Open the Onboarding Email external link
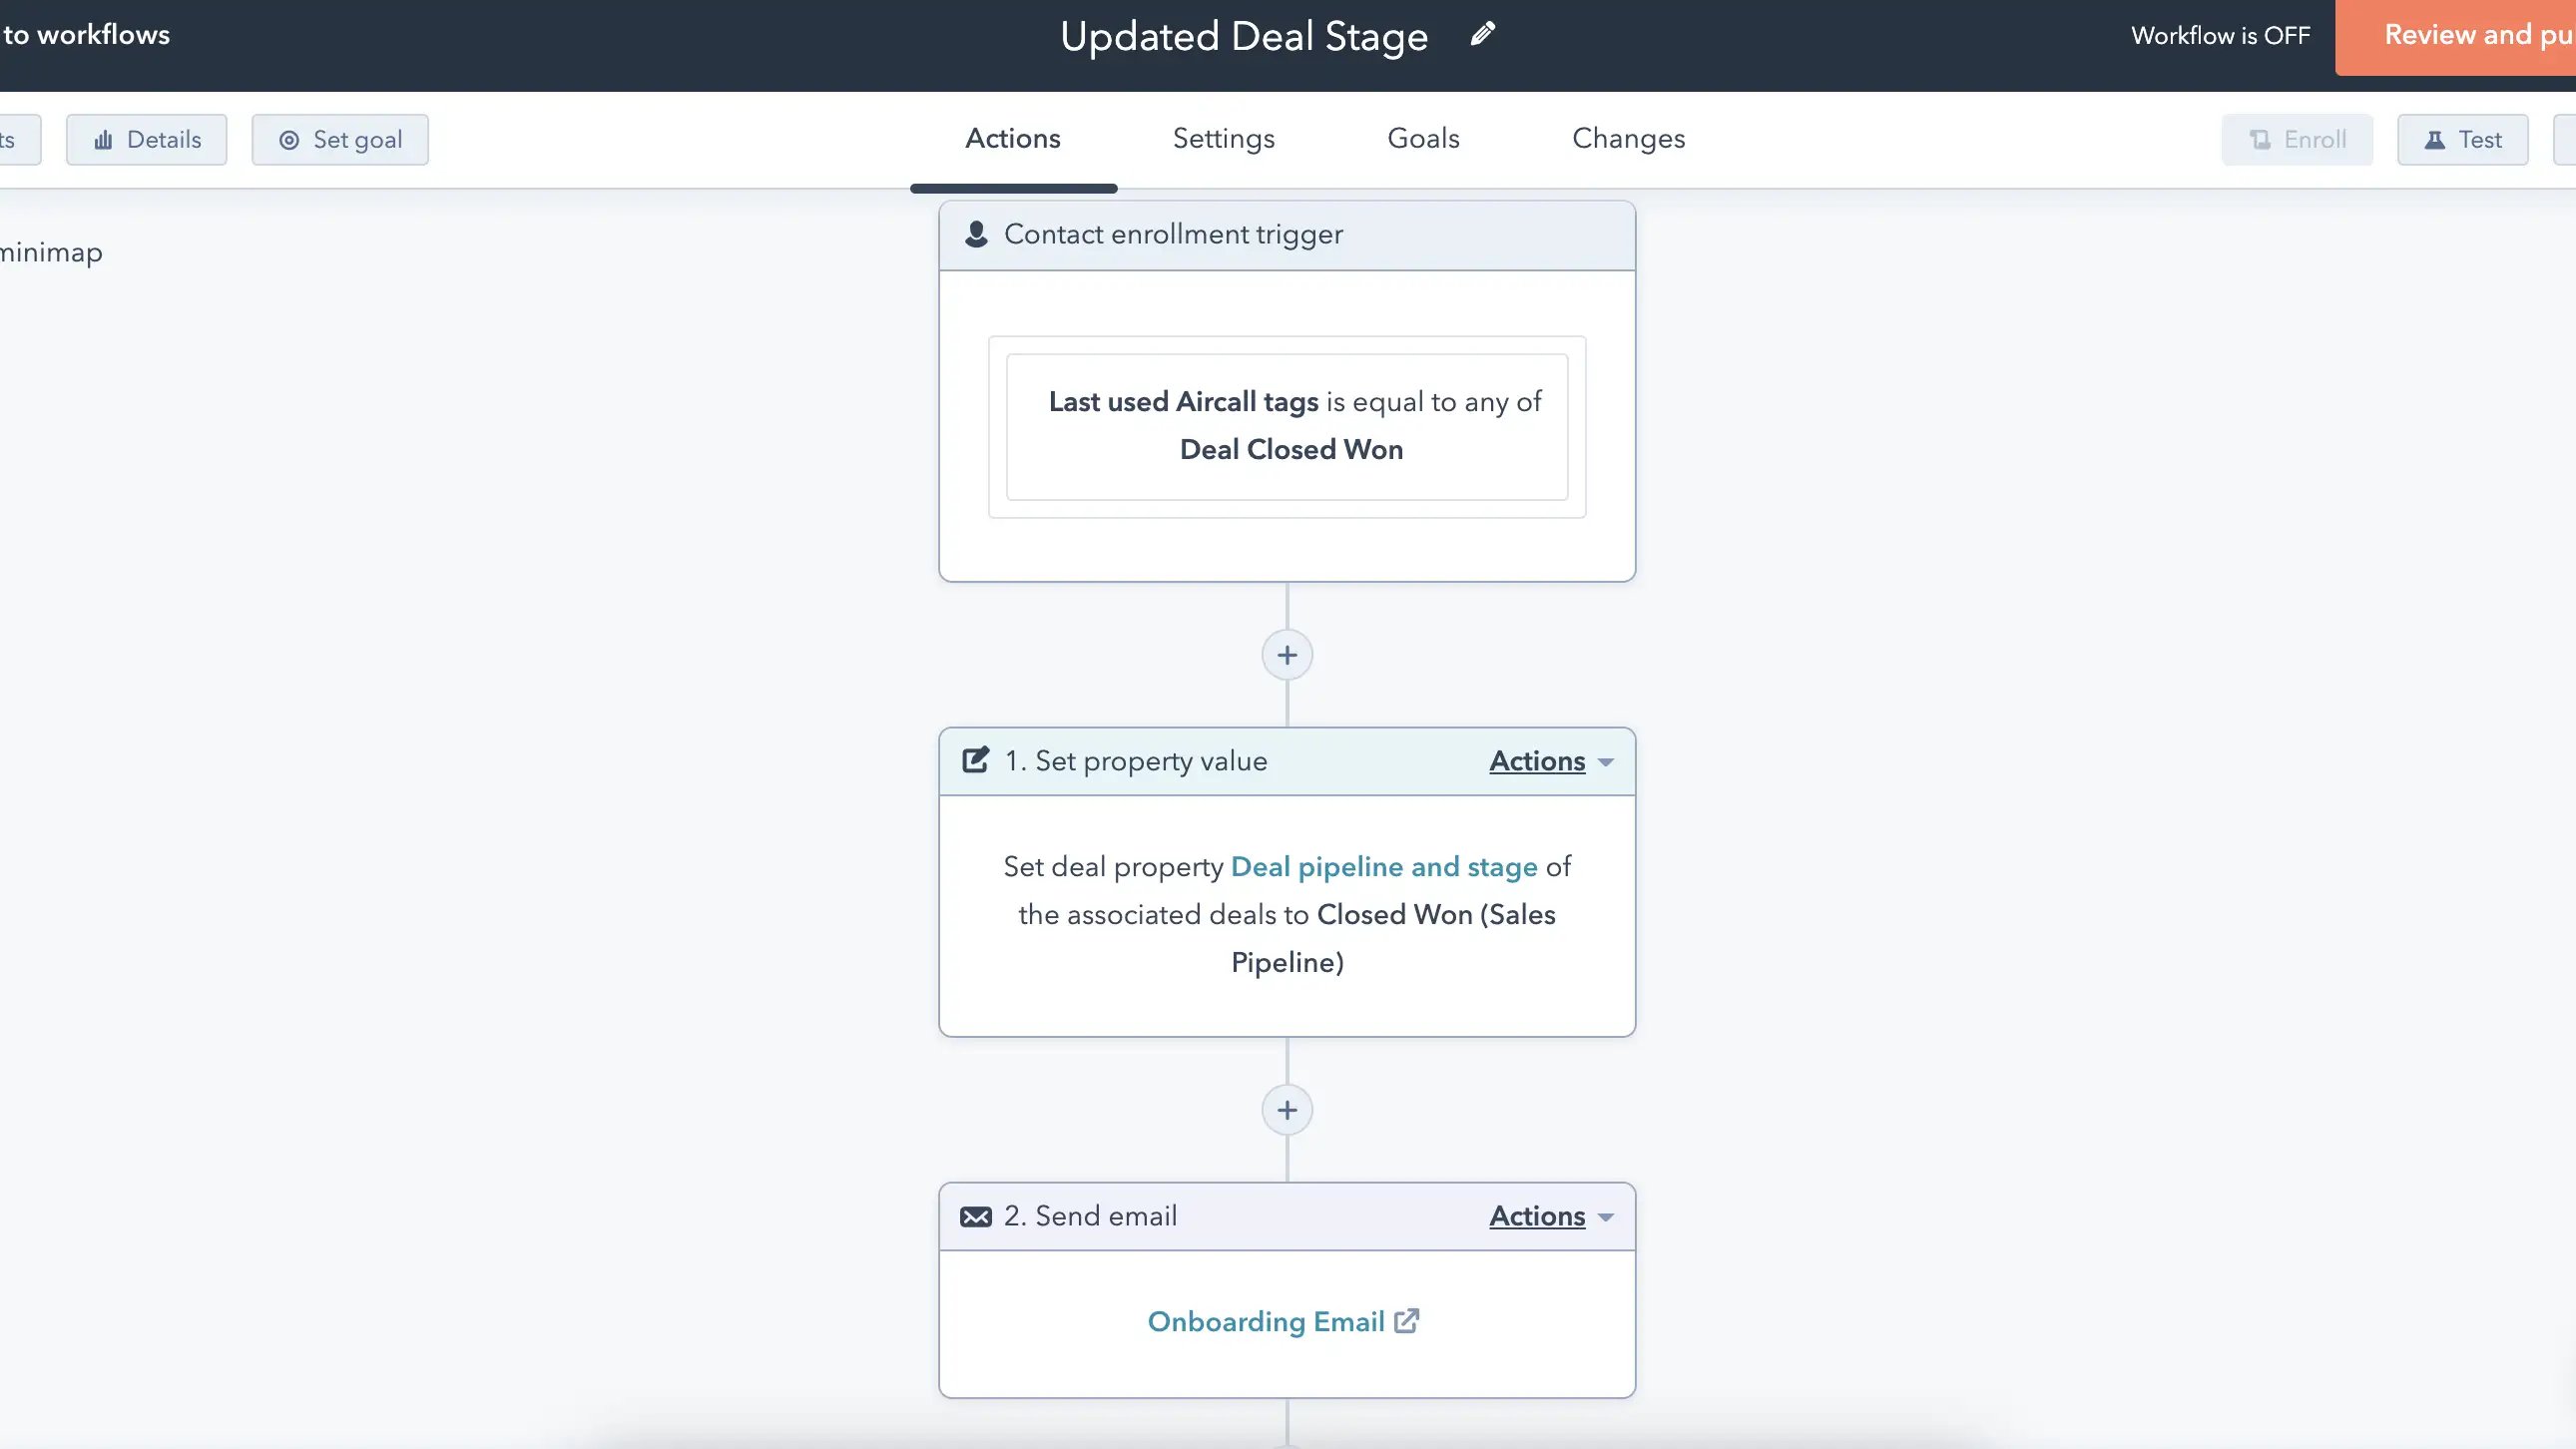2576x1449 pixels. tap(1408, 1320)
